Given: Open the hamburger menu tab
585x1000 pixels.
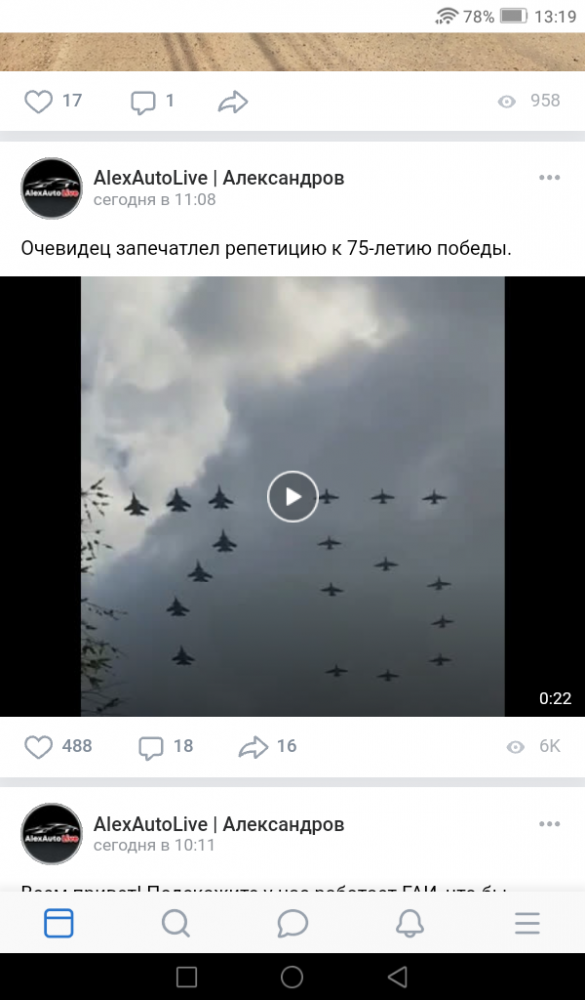Looking at the screenshot, I should click(527, 923).
